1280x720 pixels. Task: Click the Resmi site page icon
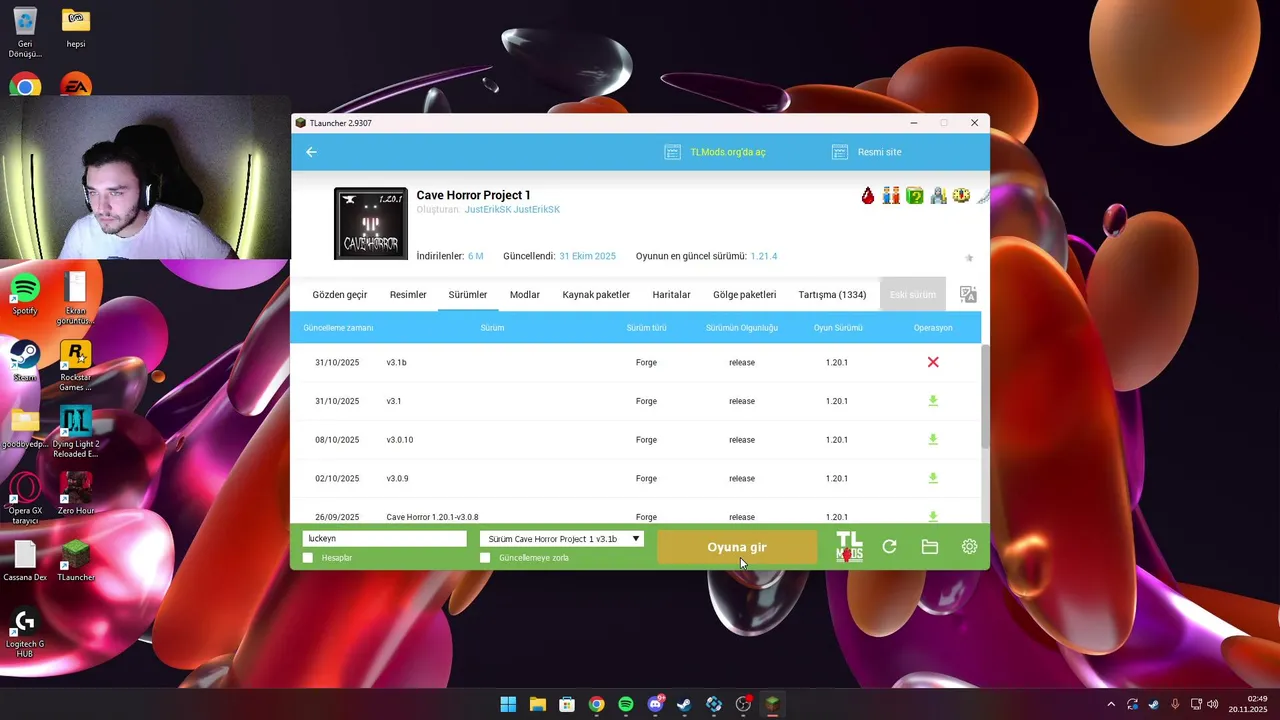tap(839, 152)
